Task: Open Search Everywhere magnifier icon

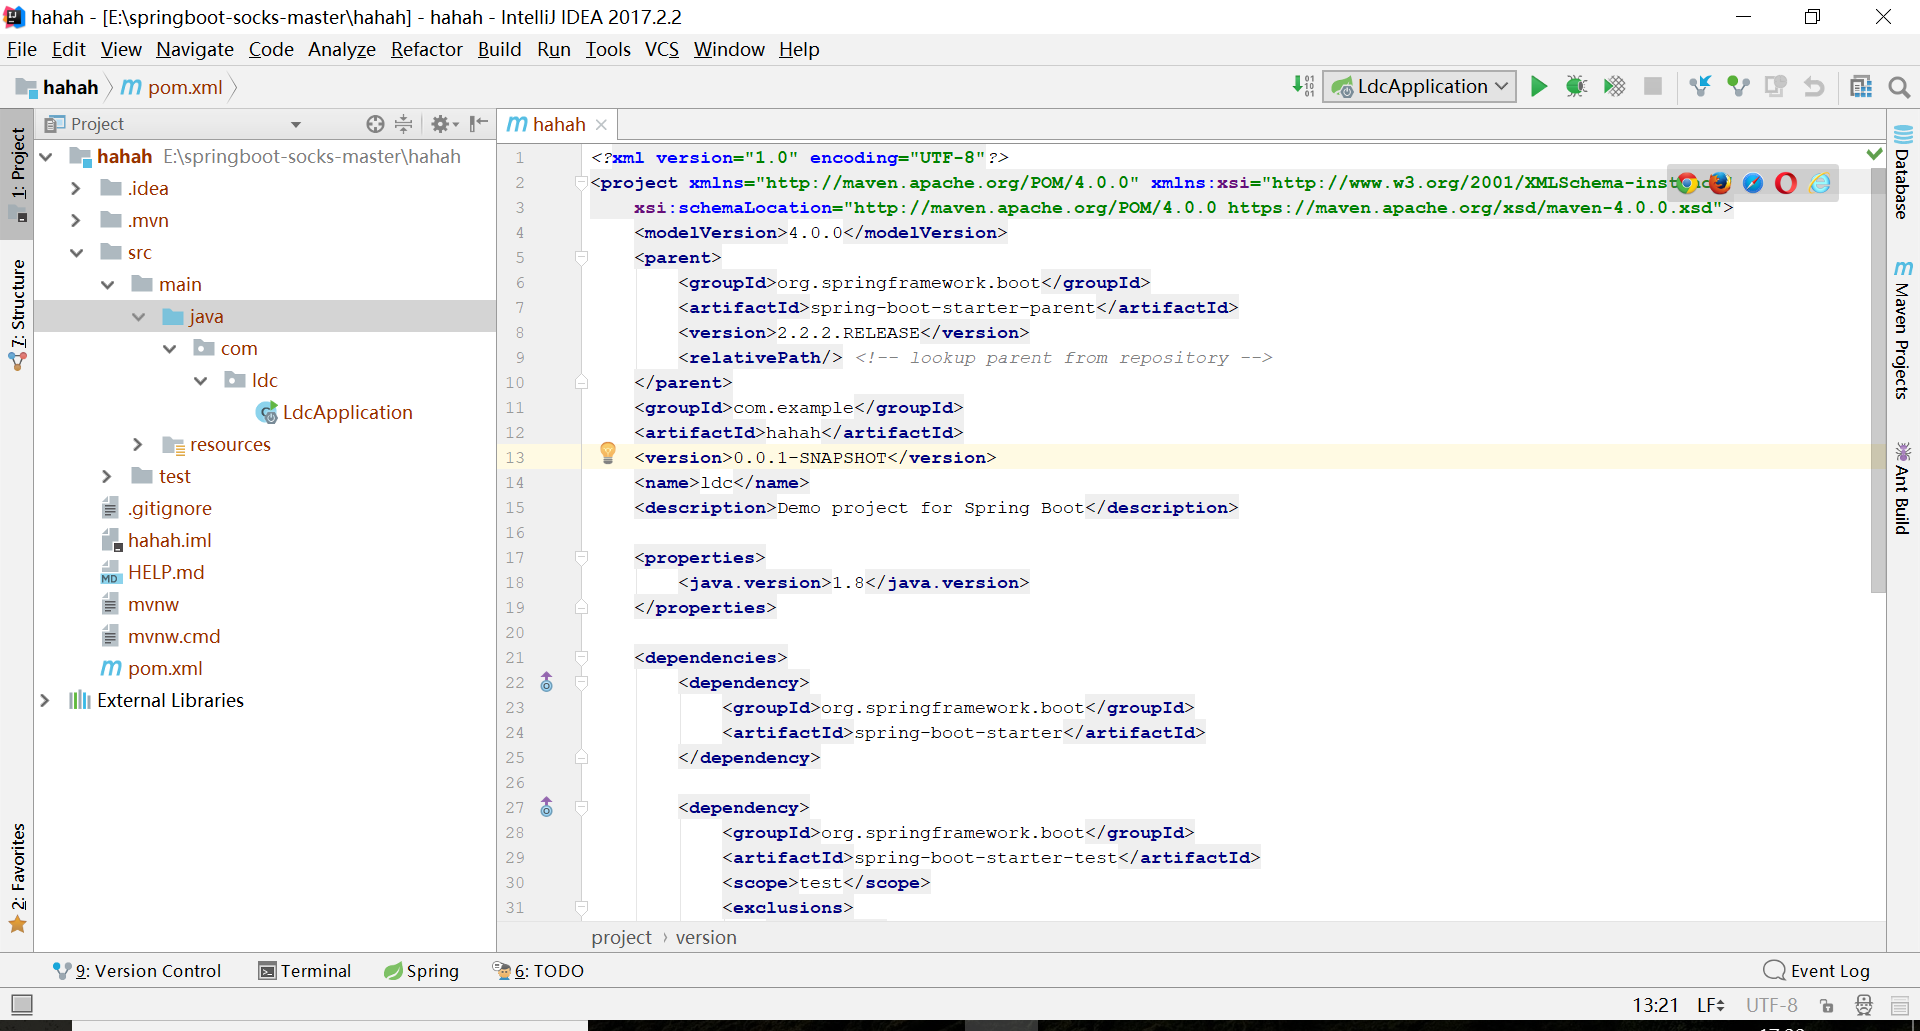Action: (x=1899, y=87)
